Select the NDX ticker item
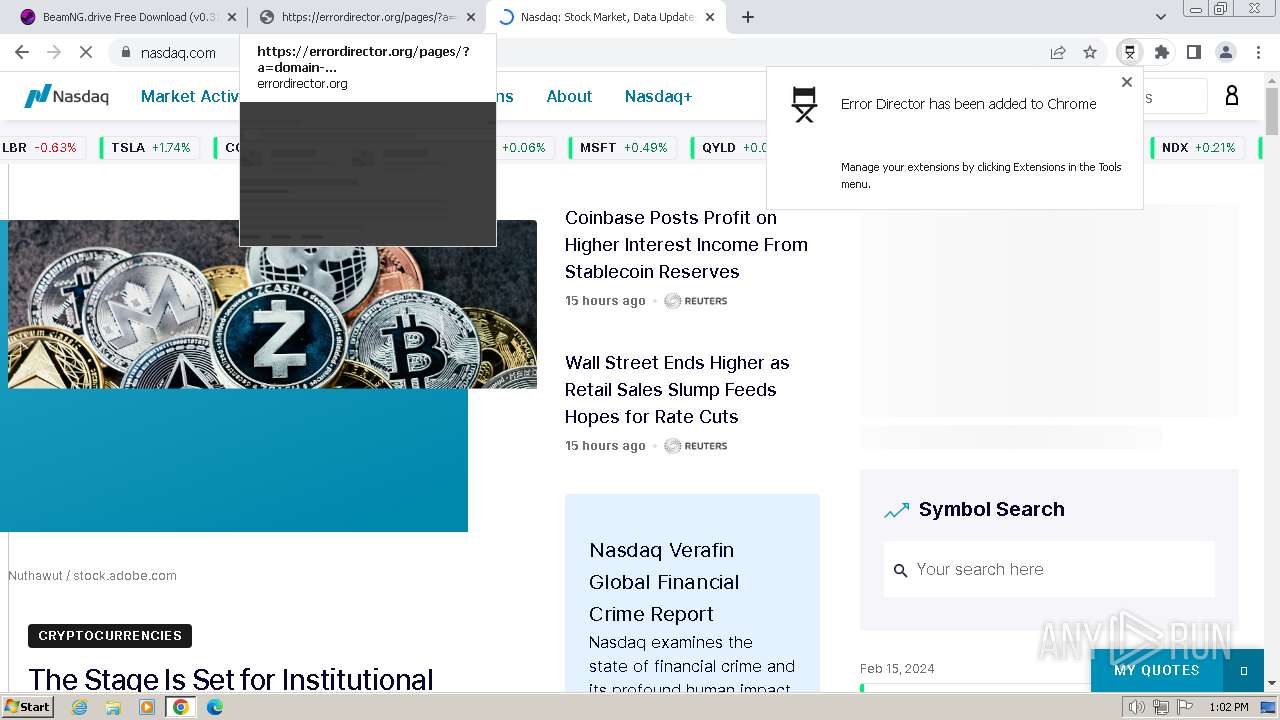 click(x=1198, y=147)
